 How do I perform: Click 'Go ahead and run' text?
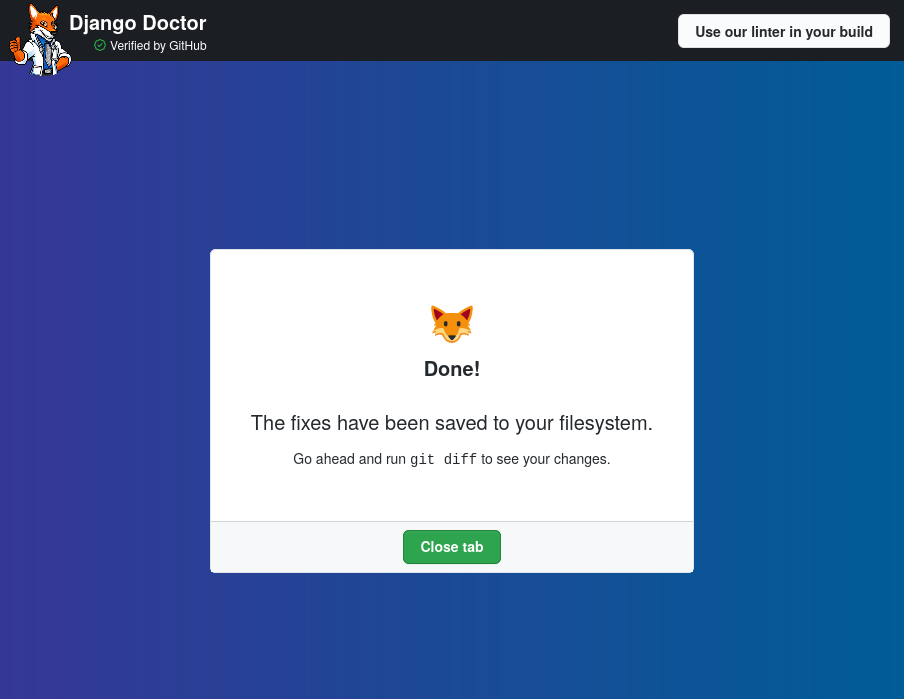point(349,459)
